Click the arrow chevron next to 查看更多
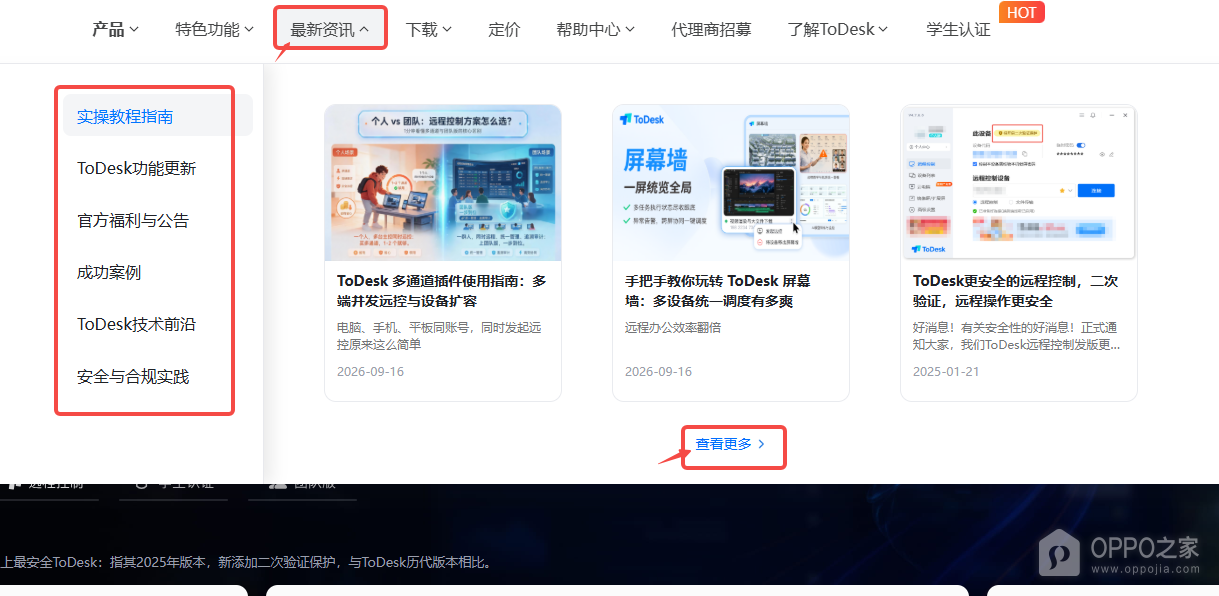 (762, 444)
